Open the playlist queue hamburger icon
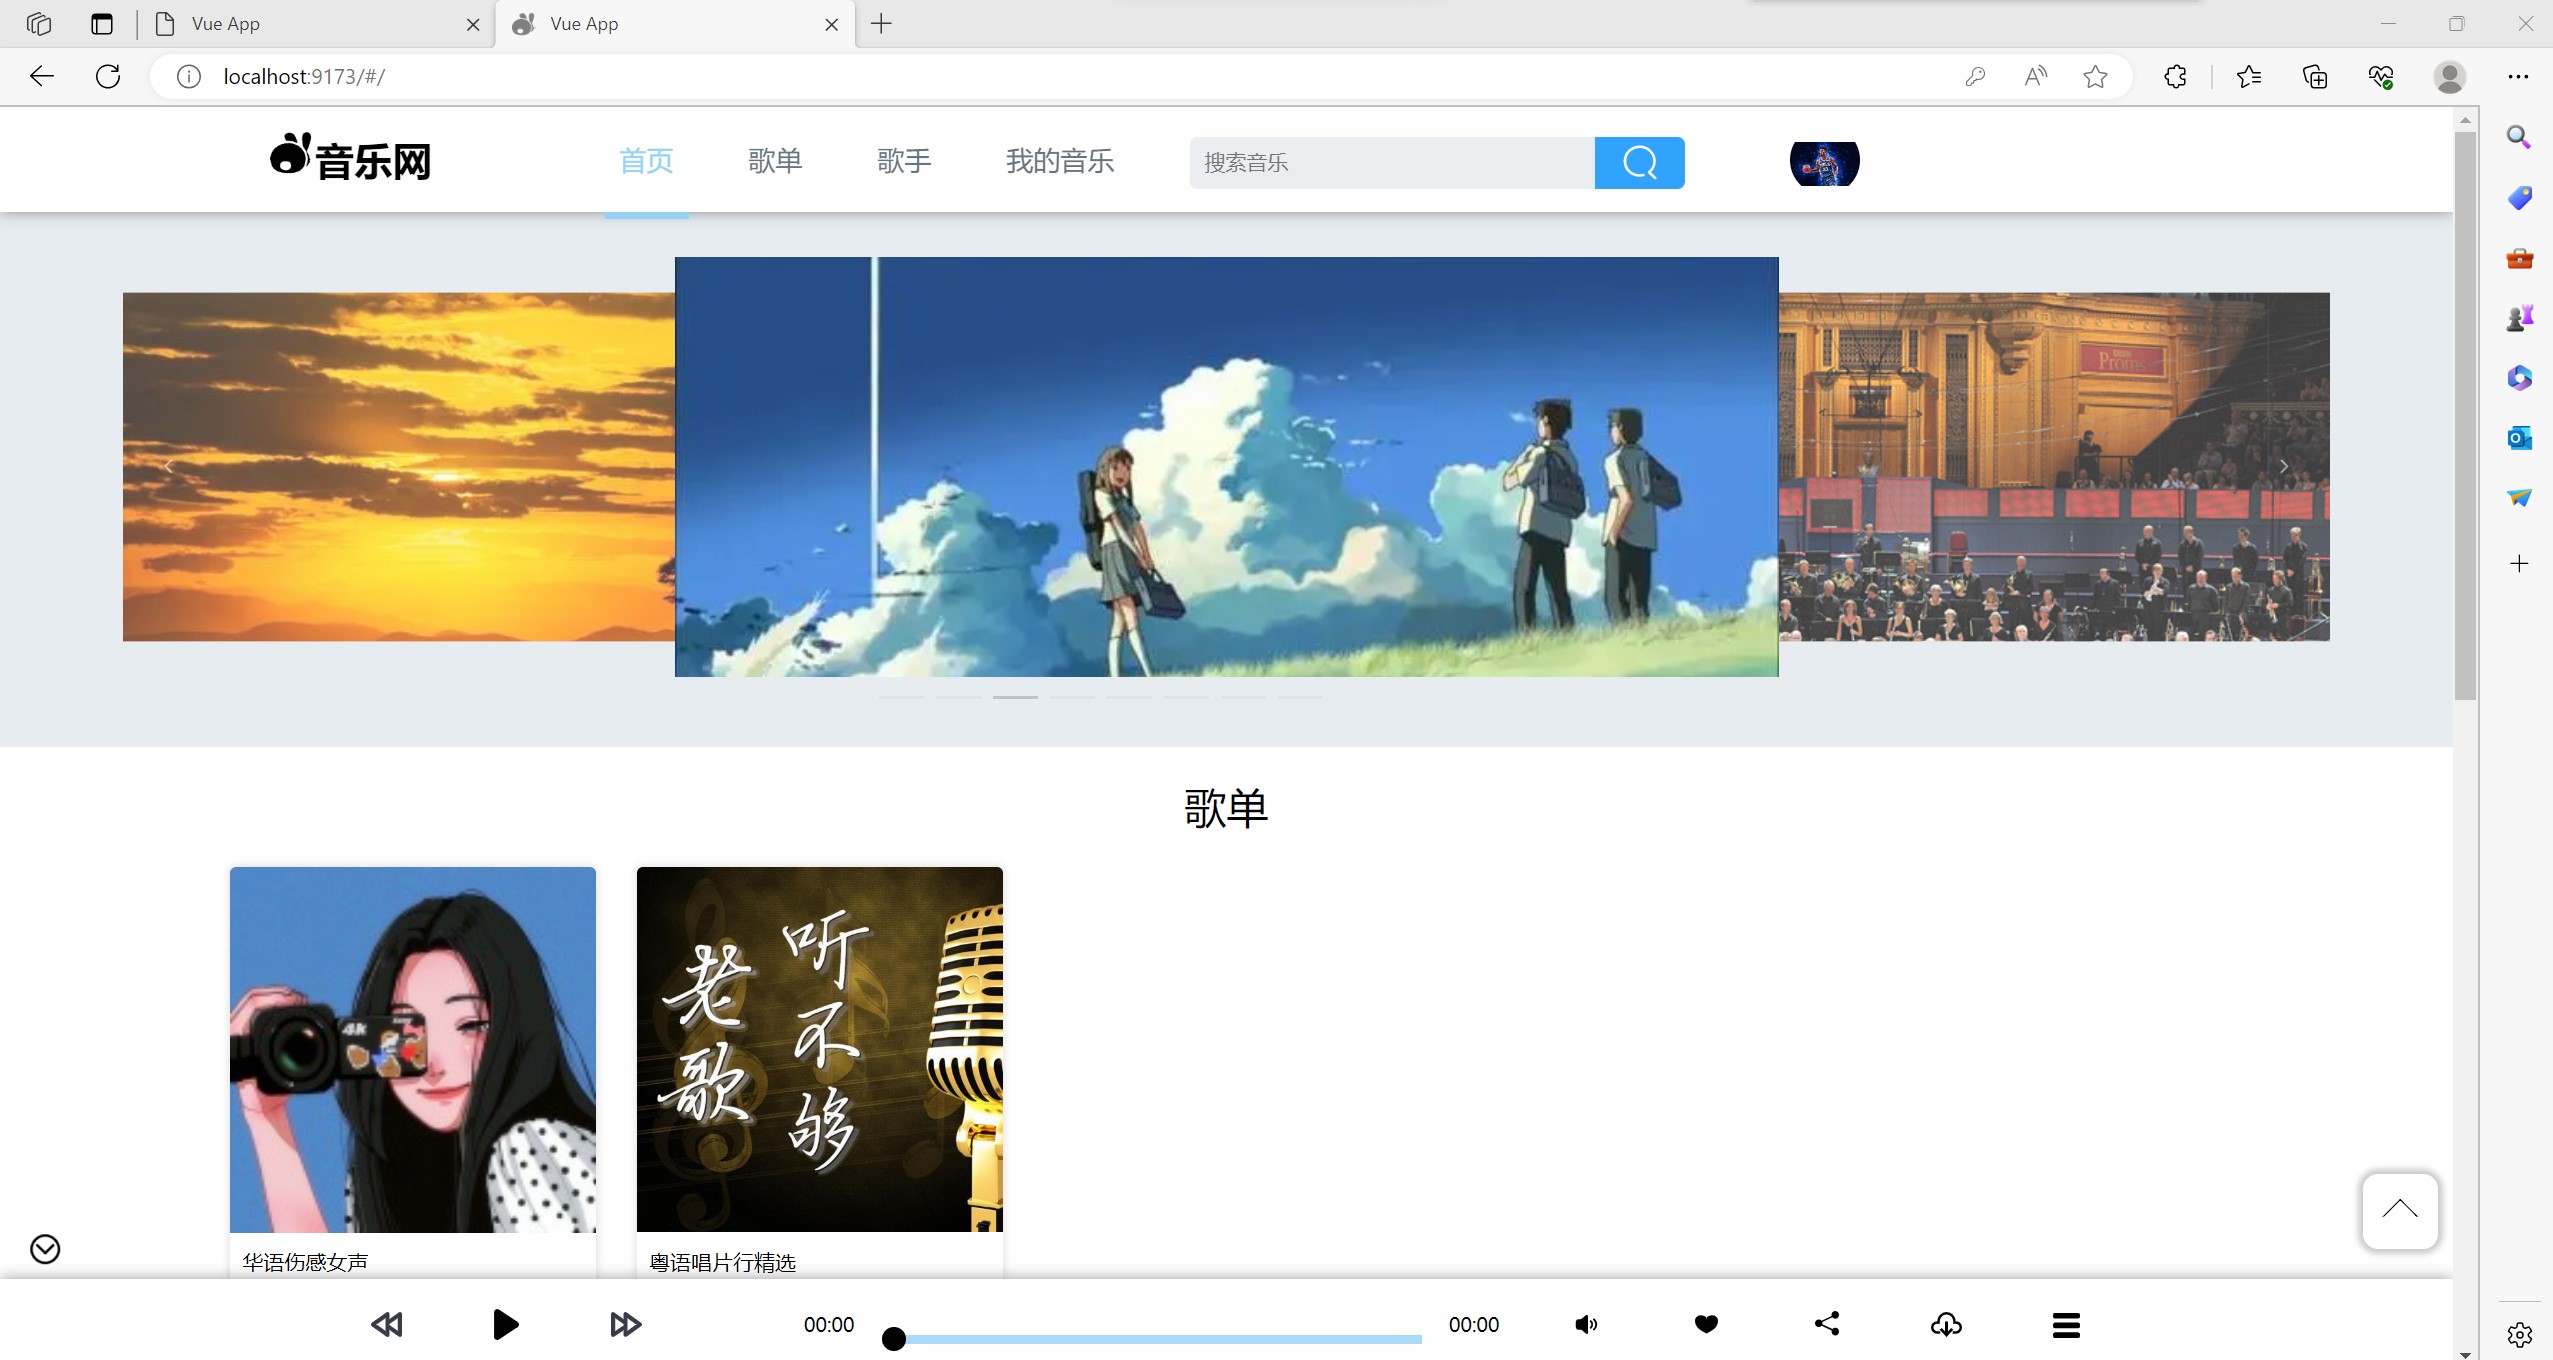 coord(2066,1326)
